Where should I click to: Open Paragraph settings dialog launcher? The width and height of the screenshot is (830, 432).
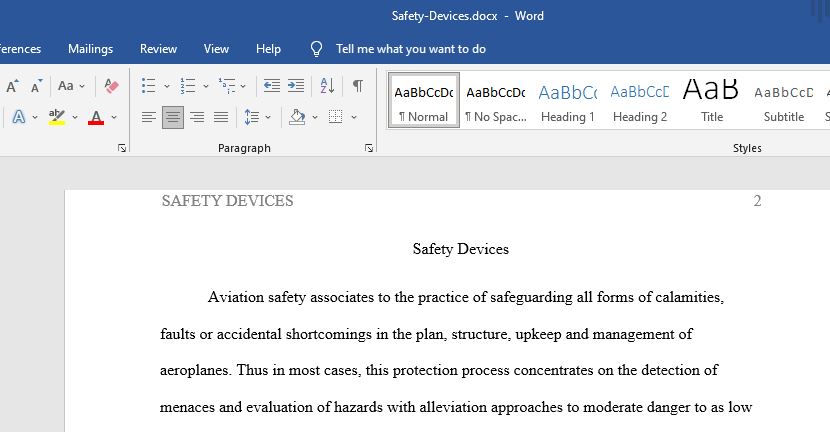coord(368,148)
